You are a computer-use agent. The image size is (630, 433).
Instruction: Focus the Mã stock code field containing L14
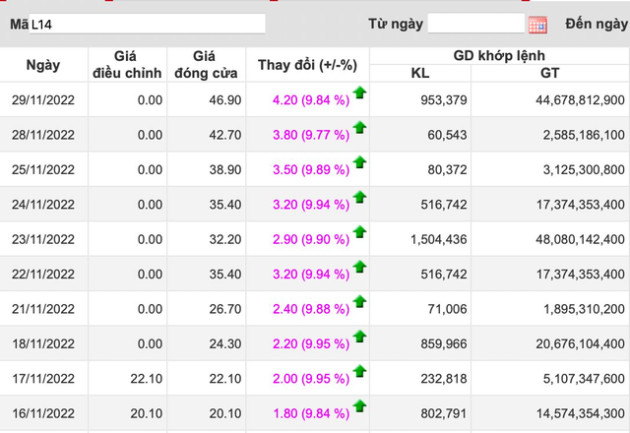pos(147,24)
